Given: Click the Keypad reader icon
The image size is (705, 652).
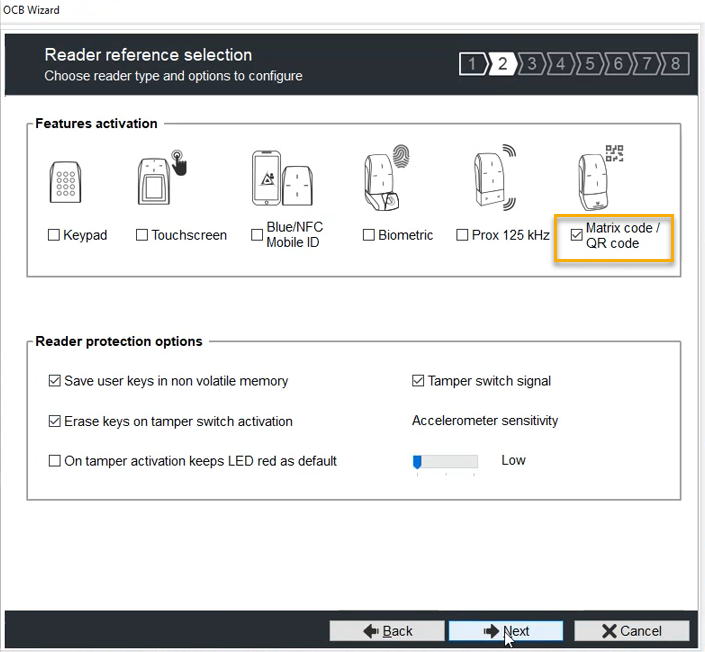Looking at the screenshot, I should 65,183.
